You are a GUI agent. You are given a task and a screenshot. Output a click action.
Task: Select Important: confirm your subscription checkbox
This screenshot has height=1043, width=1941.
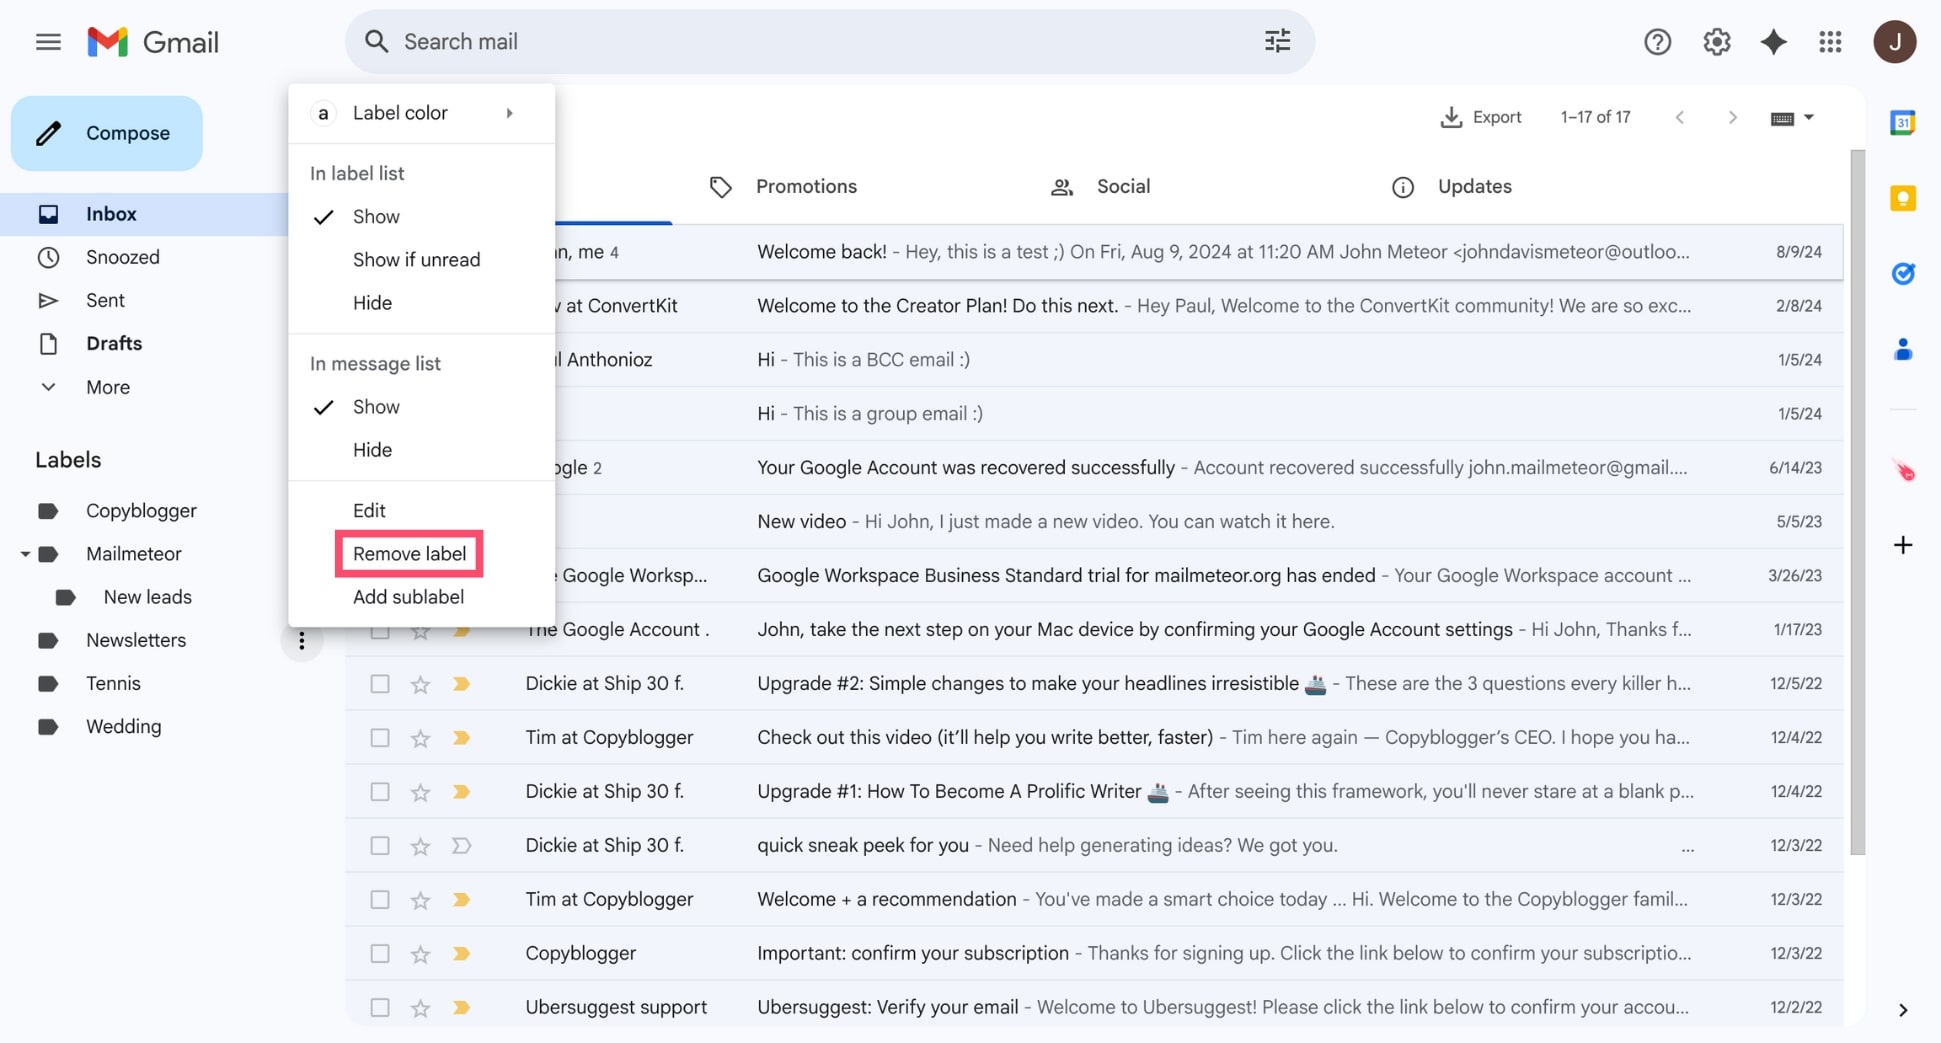click(x=379, y=954)
